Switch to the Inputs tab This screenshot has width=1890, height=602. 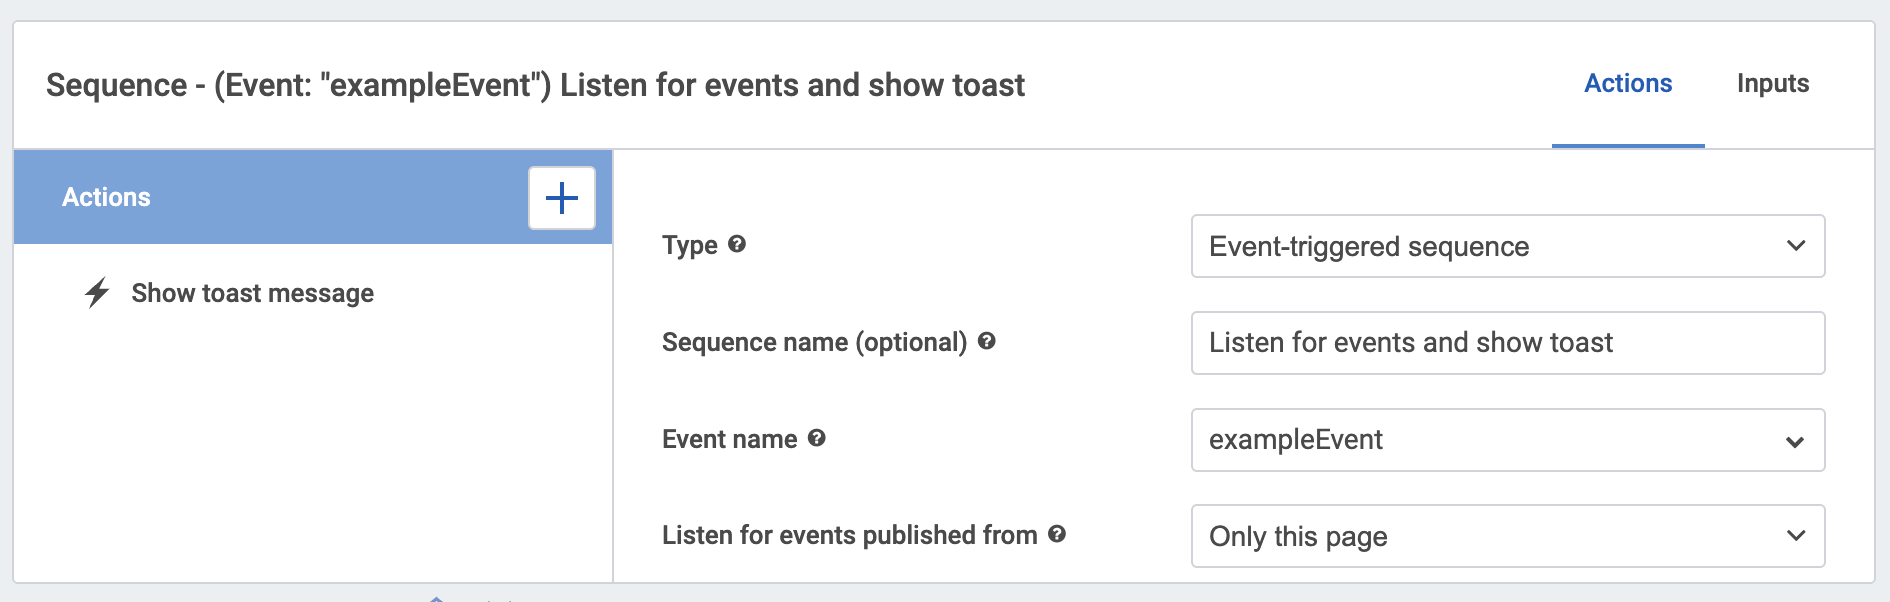(x=1772, y=84)
